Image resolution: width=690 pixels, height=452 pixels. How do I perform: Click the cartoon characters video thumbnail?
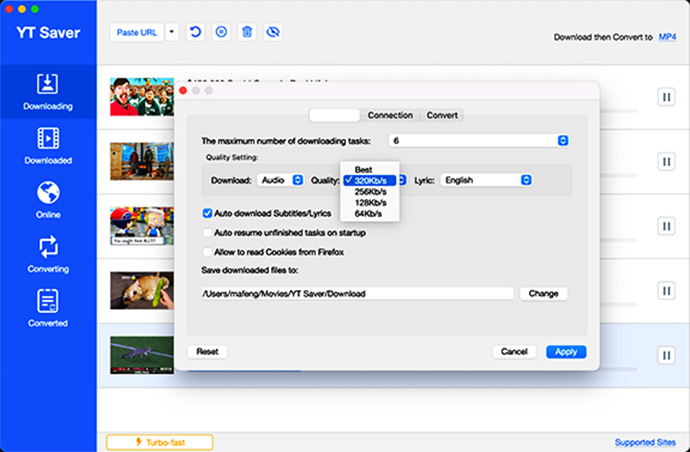tap(142, 226)
